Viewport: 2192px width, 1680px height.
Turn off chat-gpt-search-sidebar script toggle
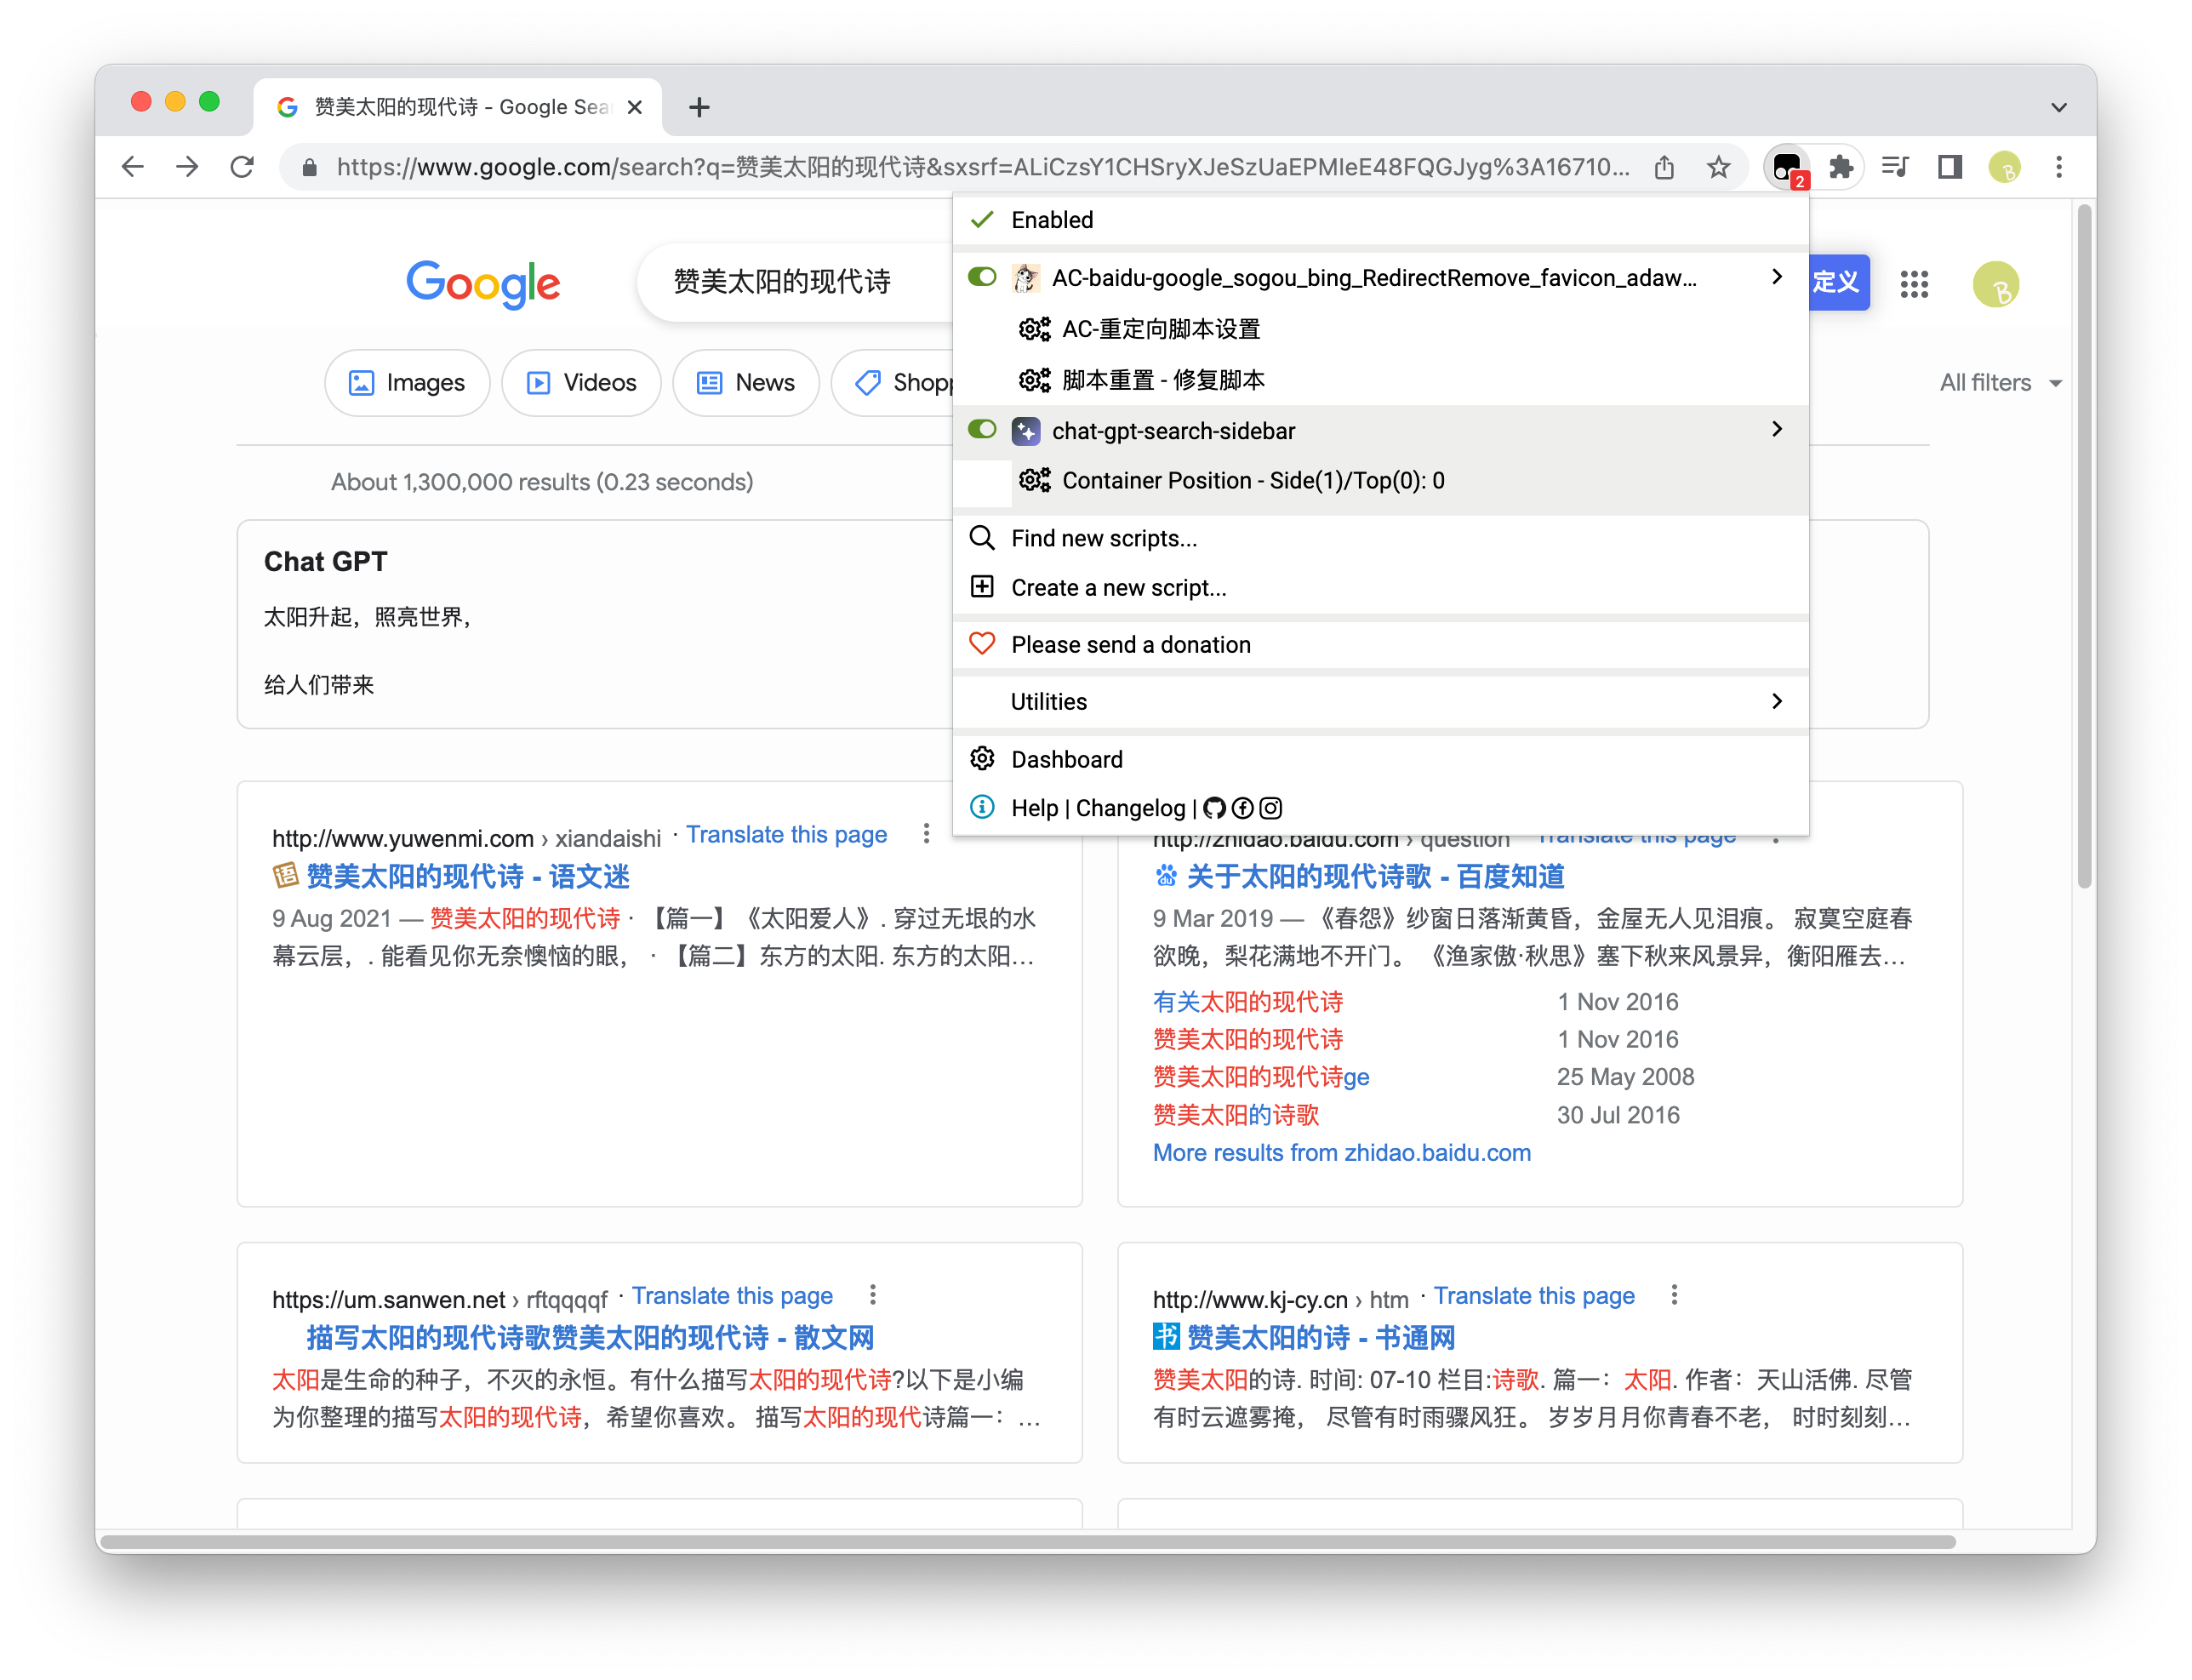pos(982,430)
